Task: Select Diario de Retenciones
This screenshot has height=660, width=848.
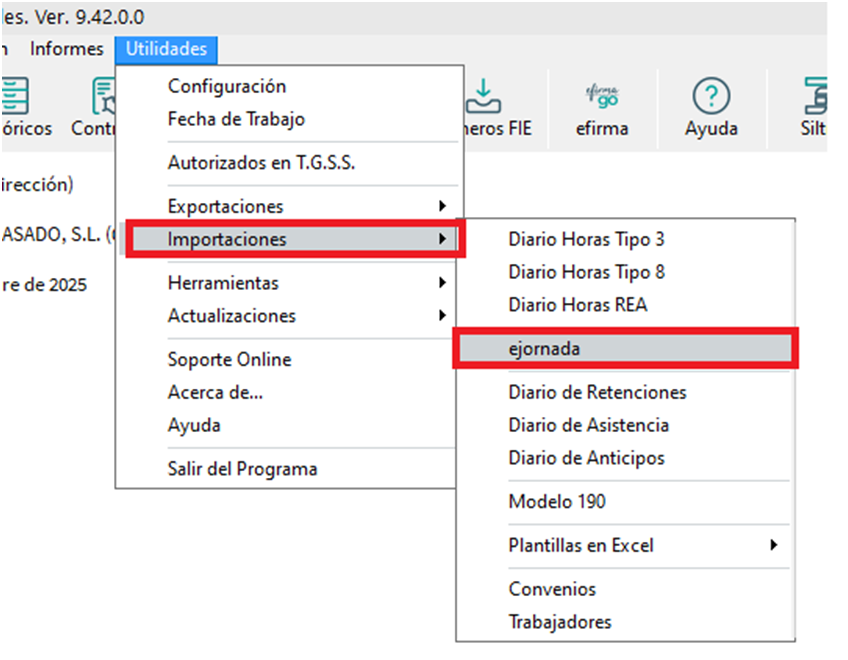Action: click(x=597, y=392)
